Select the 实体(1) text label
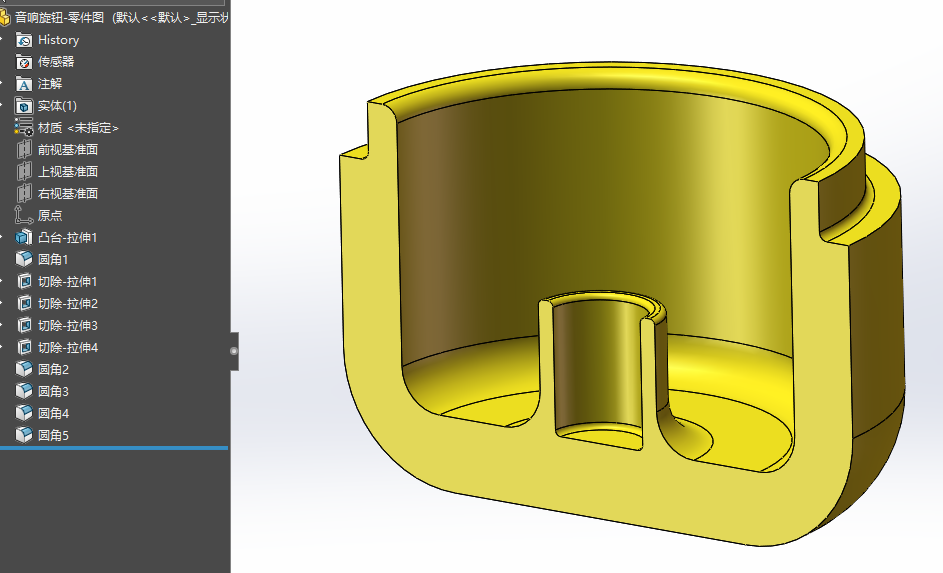Screen dimensions: 943x573 tap(57, 106)
